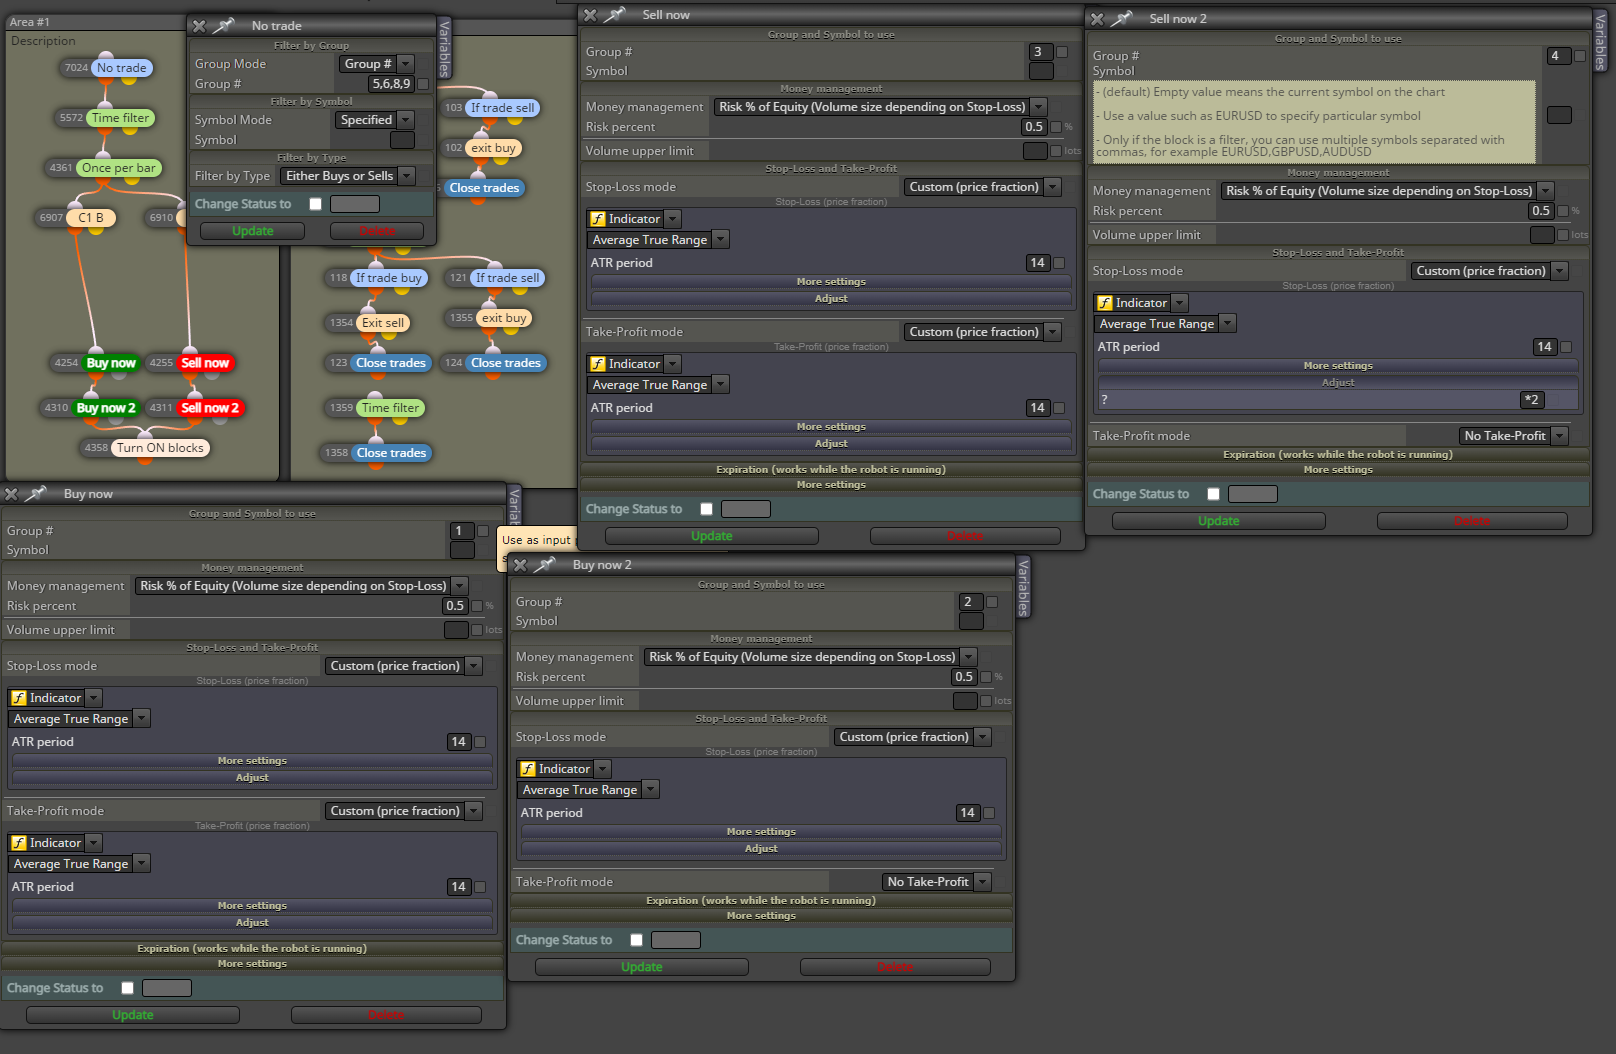Click the f indicator icon under Take-Profit in Sell now
The image size is (1616, 1054).
point(598,364)
